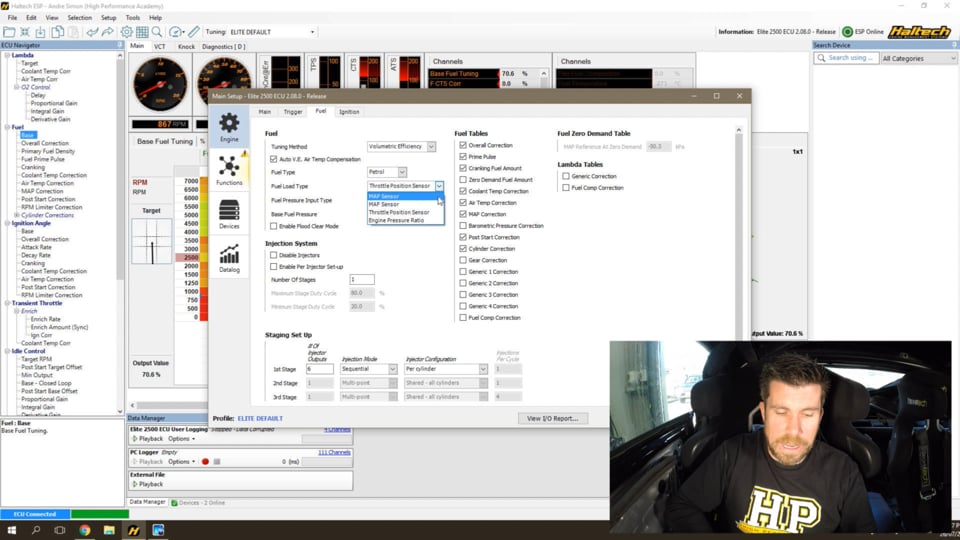The image size is (960, 540).
Task: Select Datalog section in Main Setup sidebar
Action: click(229, 258)
